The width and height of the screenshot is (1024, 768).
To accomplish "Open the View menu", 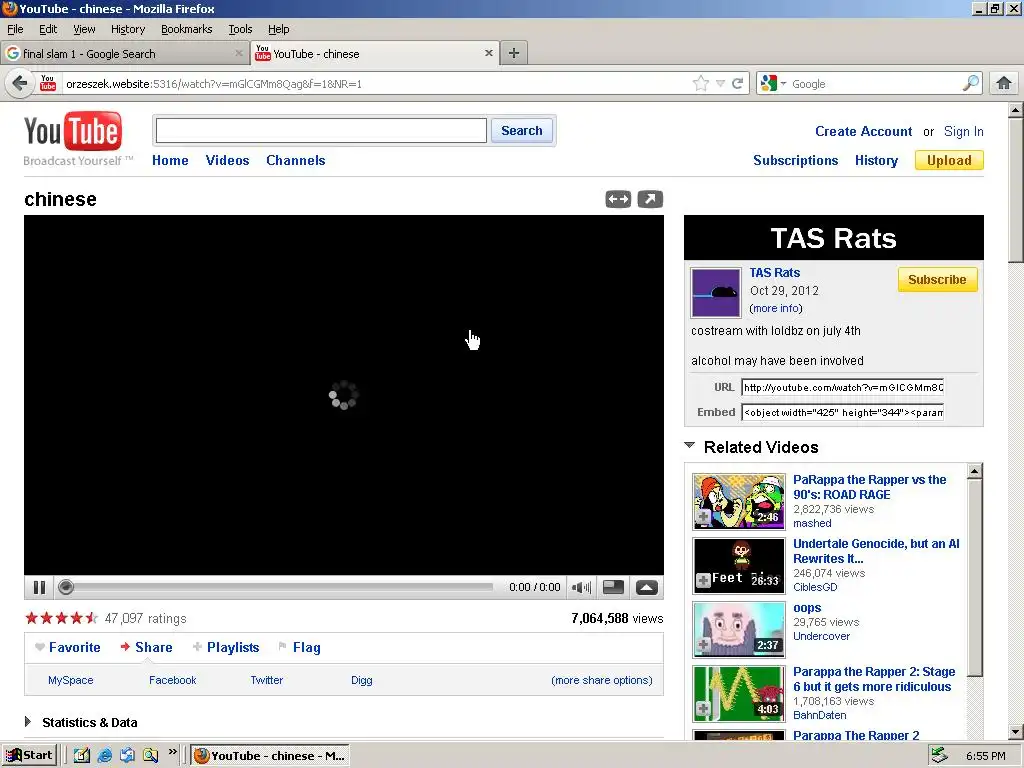I will pyautogui.click(x=84, y=29).
